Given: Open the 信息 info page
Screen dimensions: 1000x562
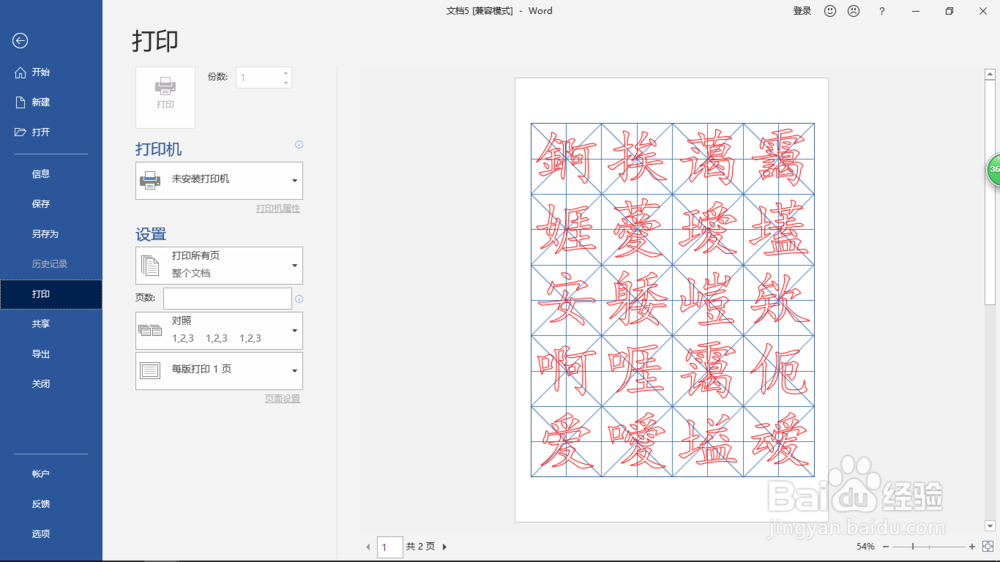Looking at the screenshot, I should click(x=41, y=174).
